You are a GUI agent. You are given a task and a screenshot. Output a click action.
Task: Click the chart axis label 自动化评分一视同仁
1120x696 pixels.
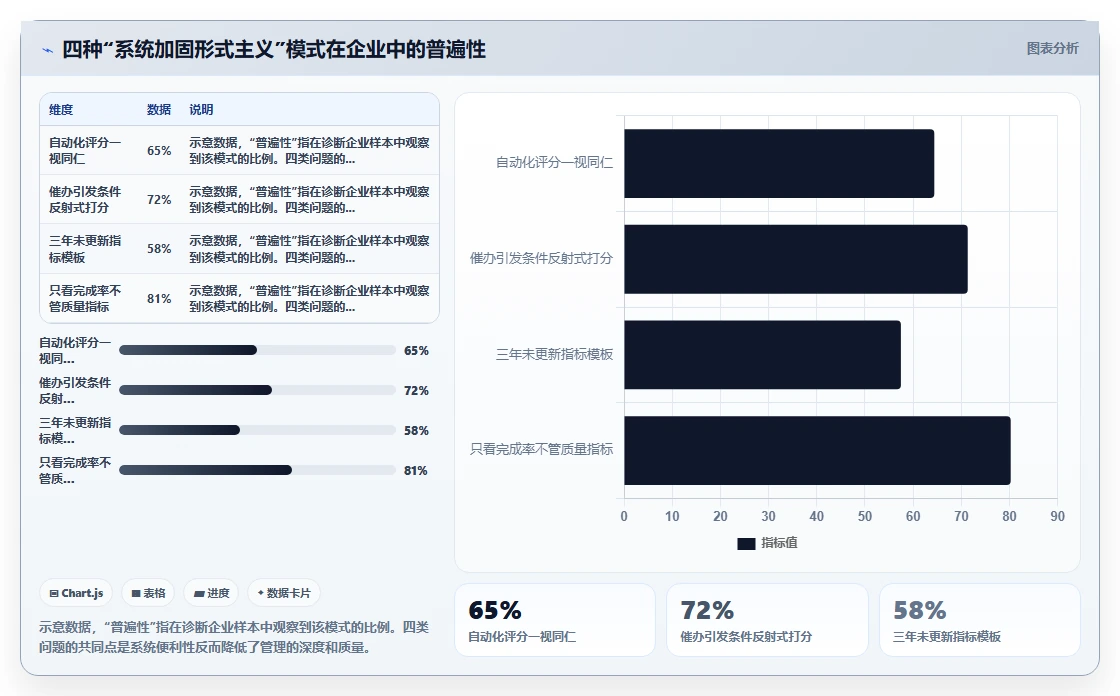[554, 163]
